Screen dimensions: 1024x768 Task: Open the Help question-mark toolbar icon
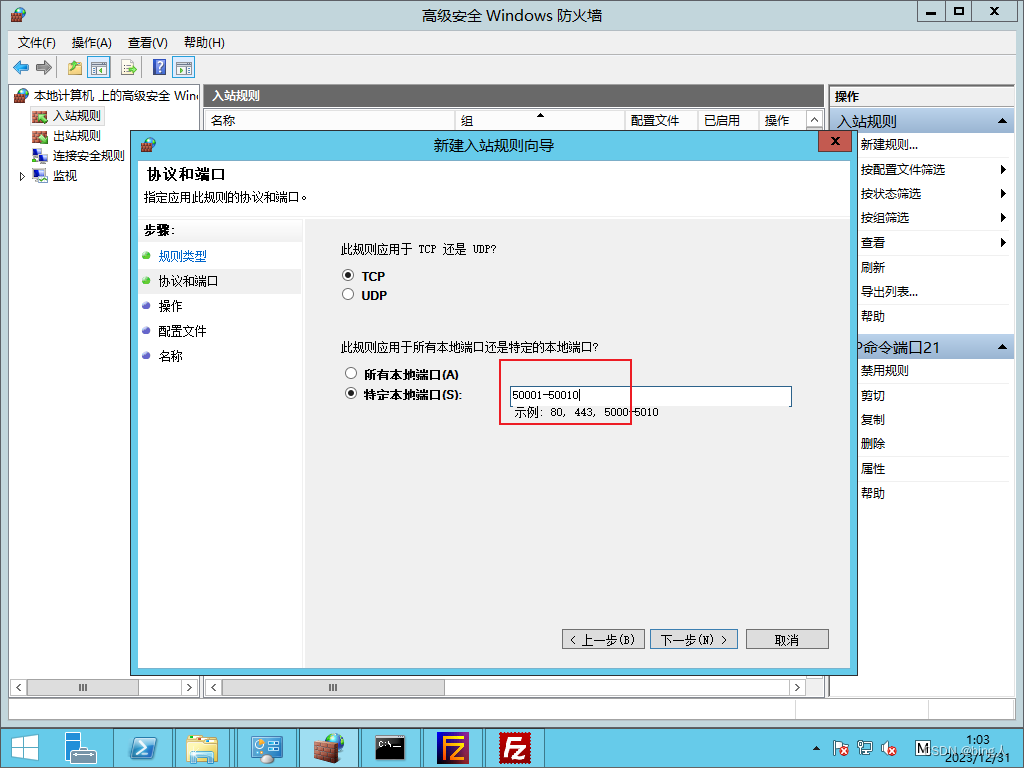(159, 67)
